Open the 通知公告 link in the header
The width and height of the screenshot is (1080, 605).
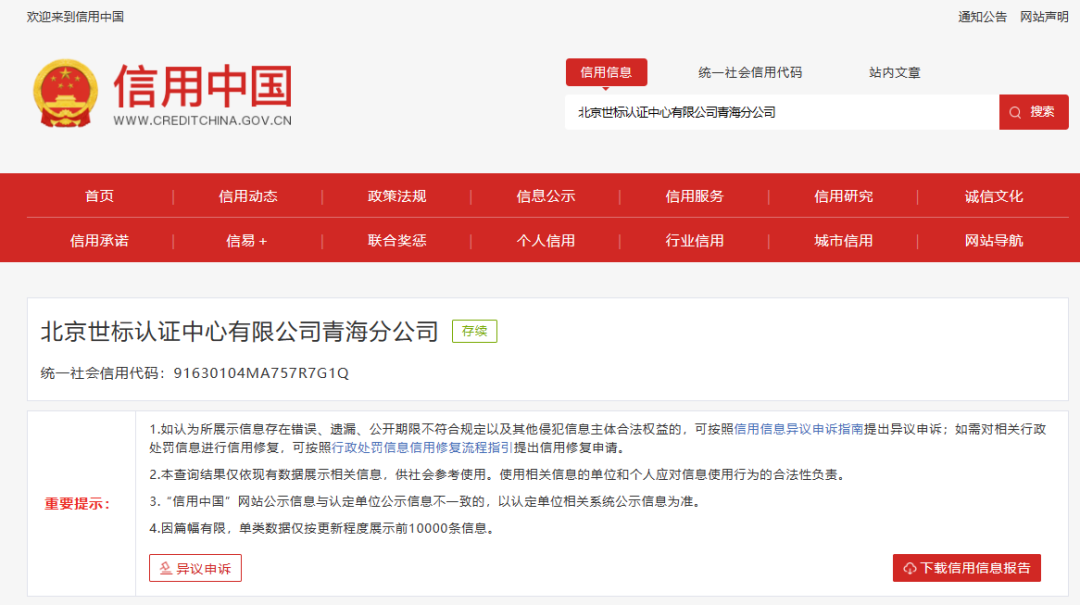[x=985, y=17]
